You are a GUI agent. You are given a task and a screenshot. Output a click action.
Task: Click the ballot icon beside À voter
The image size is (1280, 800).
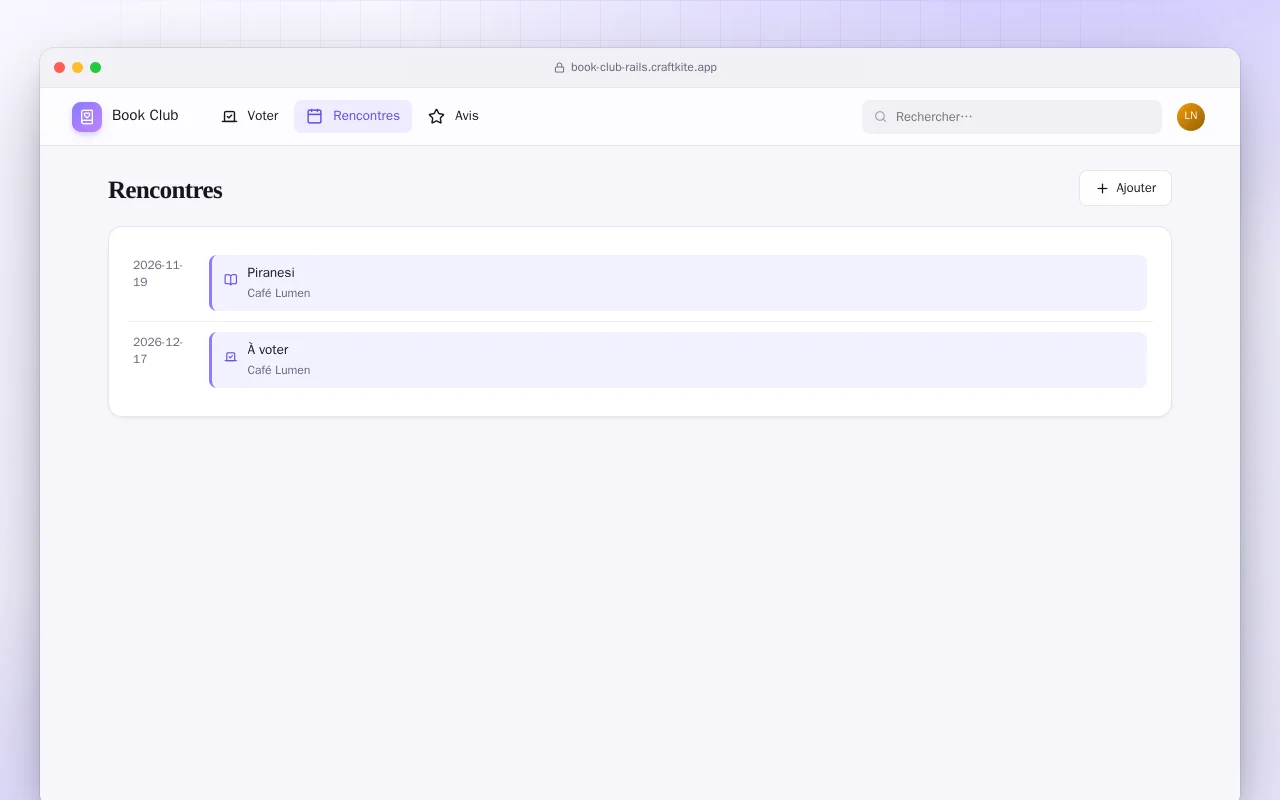tap(231, 357)
